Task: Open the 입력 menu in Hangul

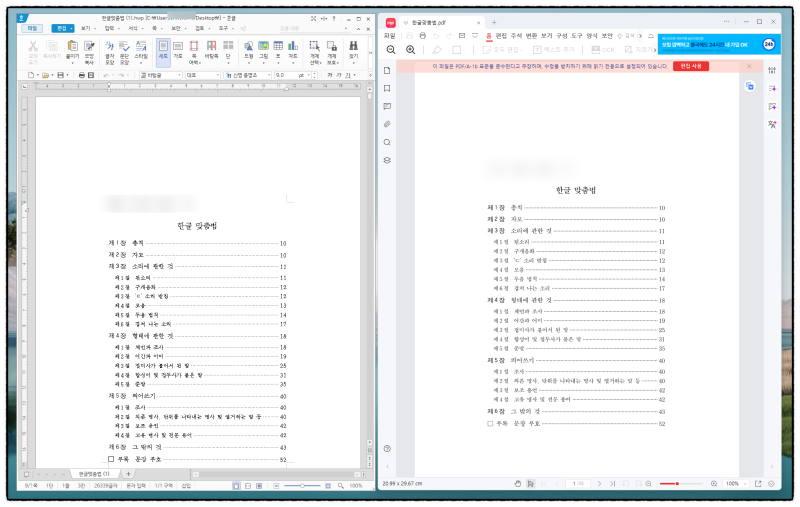Action: pyautogui.click(x=109, y=29)
